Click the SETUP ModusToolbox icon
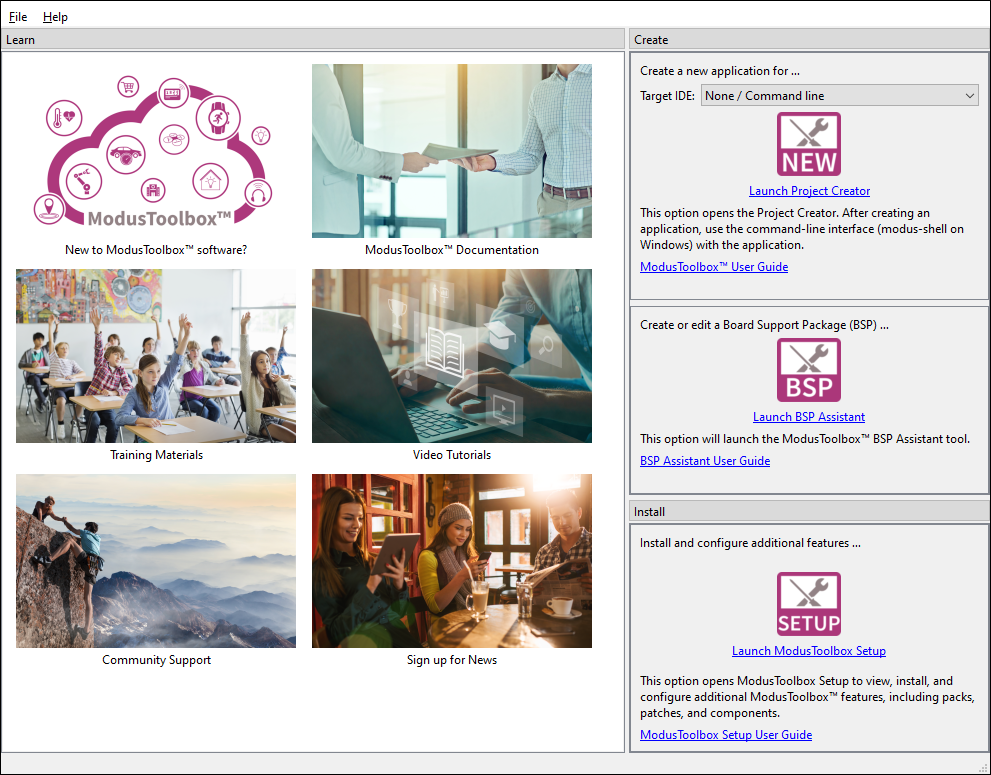The width and height of the screenshot is (991, 775). point(808,604)
